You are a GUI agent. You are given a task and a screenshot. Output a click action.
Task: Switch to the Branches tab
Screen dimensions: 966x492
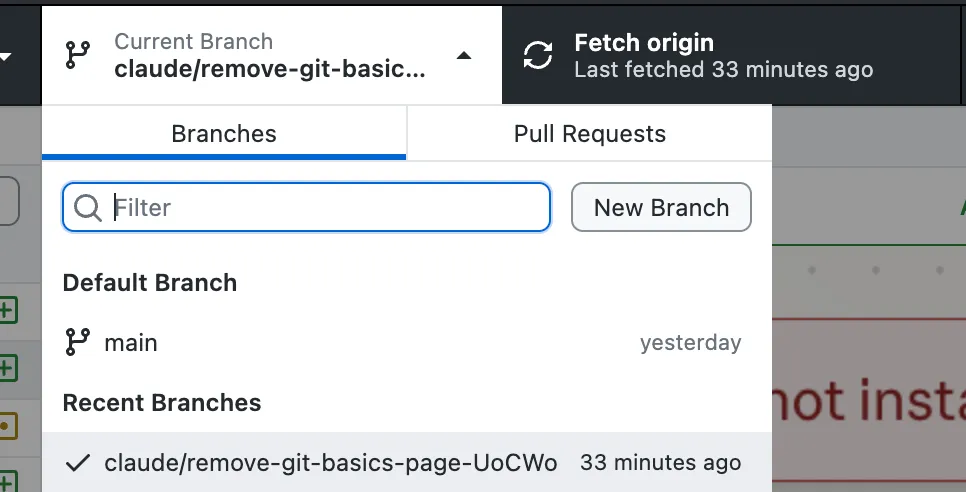pyautogui.click(x=224, y=134)
